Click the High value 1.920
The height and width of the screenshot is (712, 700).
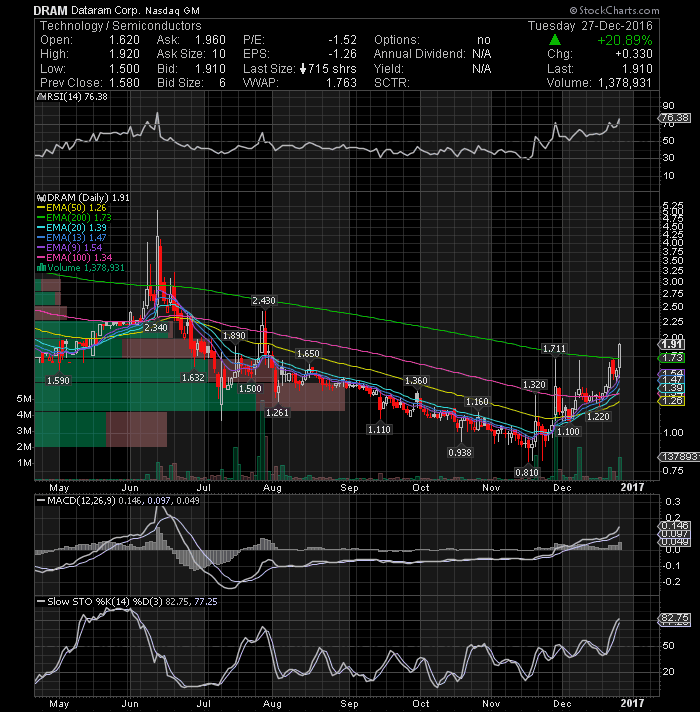pyautogui.click(x=124, y=54)
